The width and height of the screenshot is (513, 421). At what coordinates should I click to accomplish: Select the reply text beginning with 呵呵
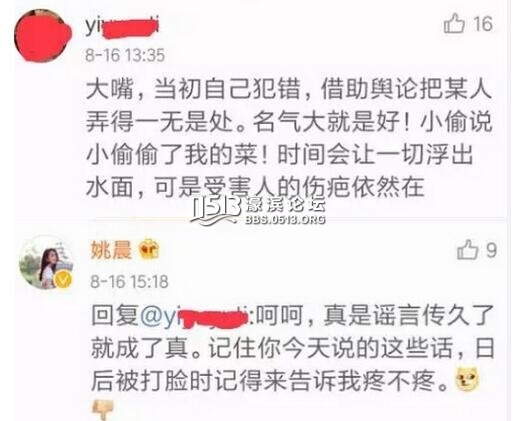click(x=293, y=348)
